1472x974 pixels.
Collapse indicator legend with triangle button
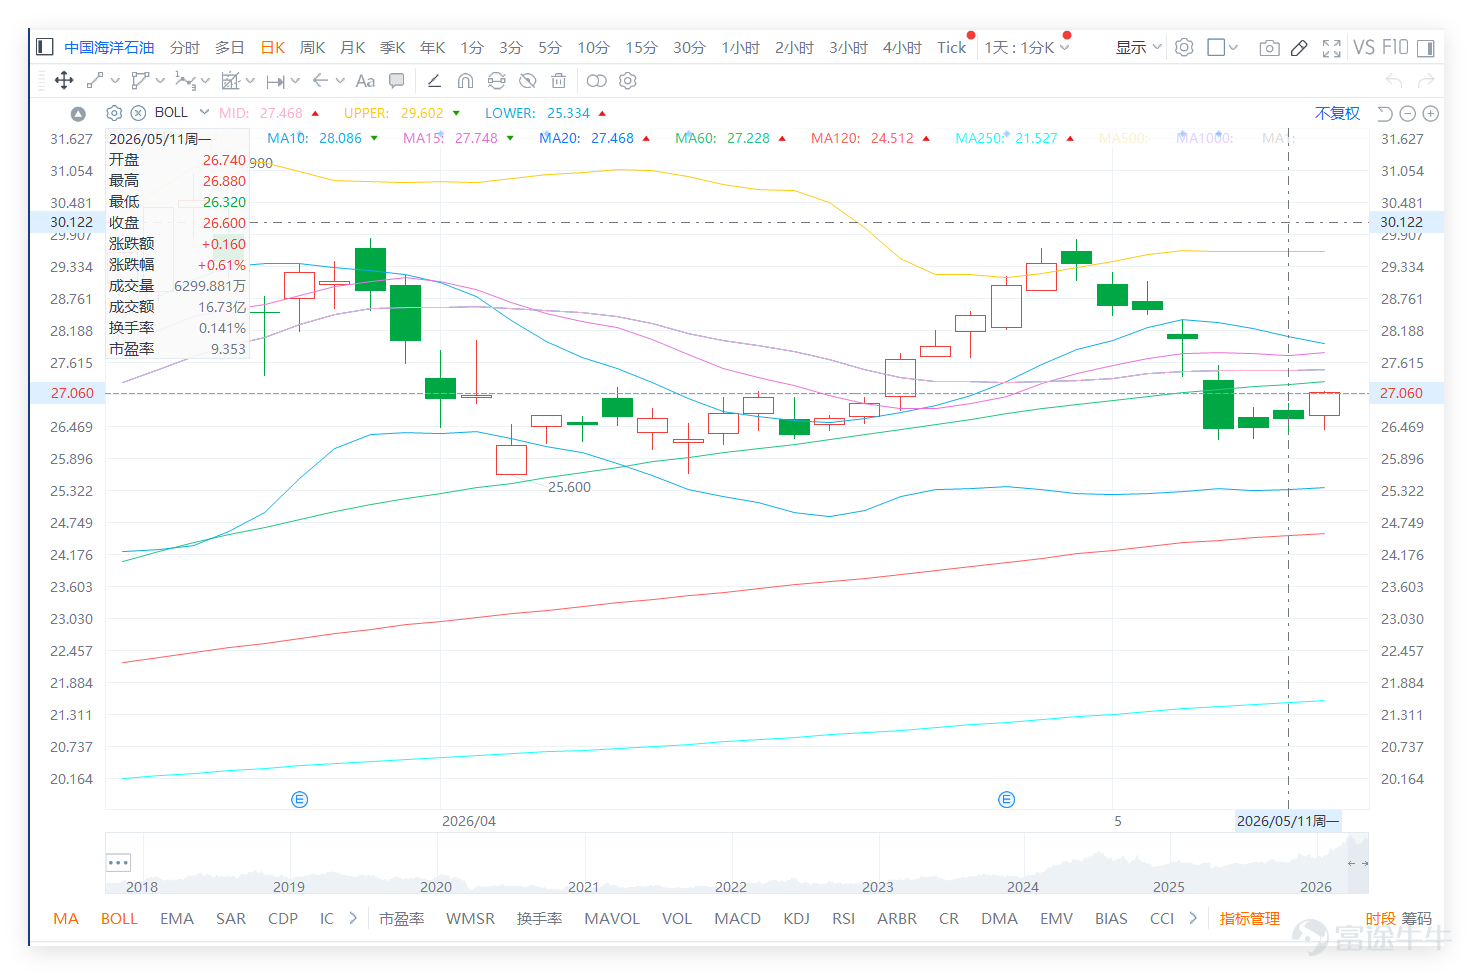click(78, 114)
